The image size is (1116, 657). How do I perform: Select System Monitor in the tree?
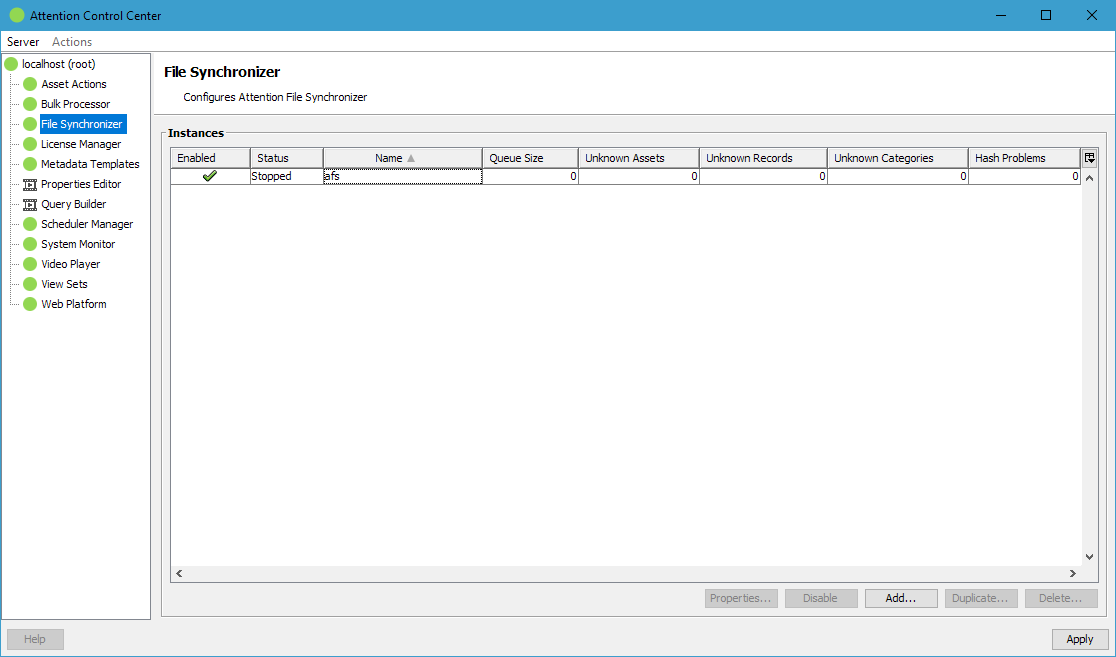tap(78, 243)
